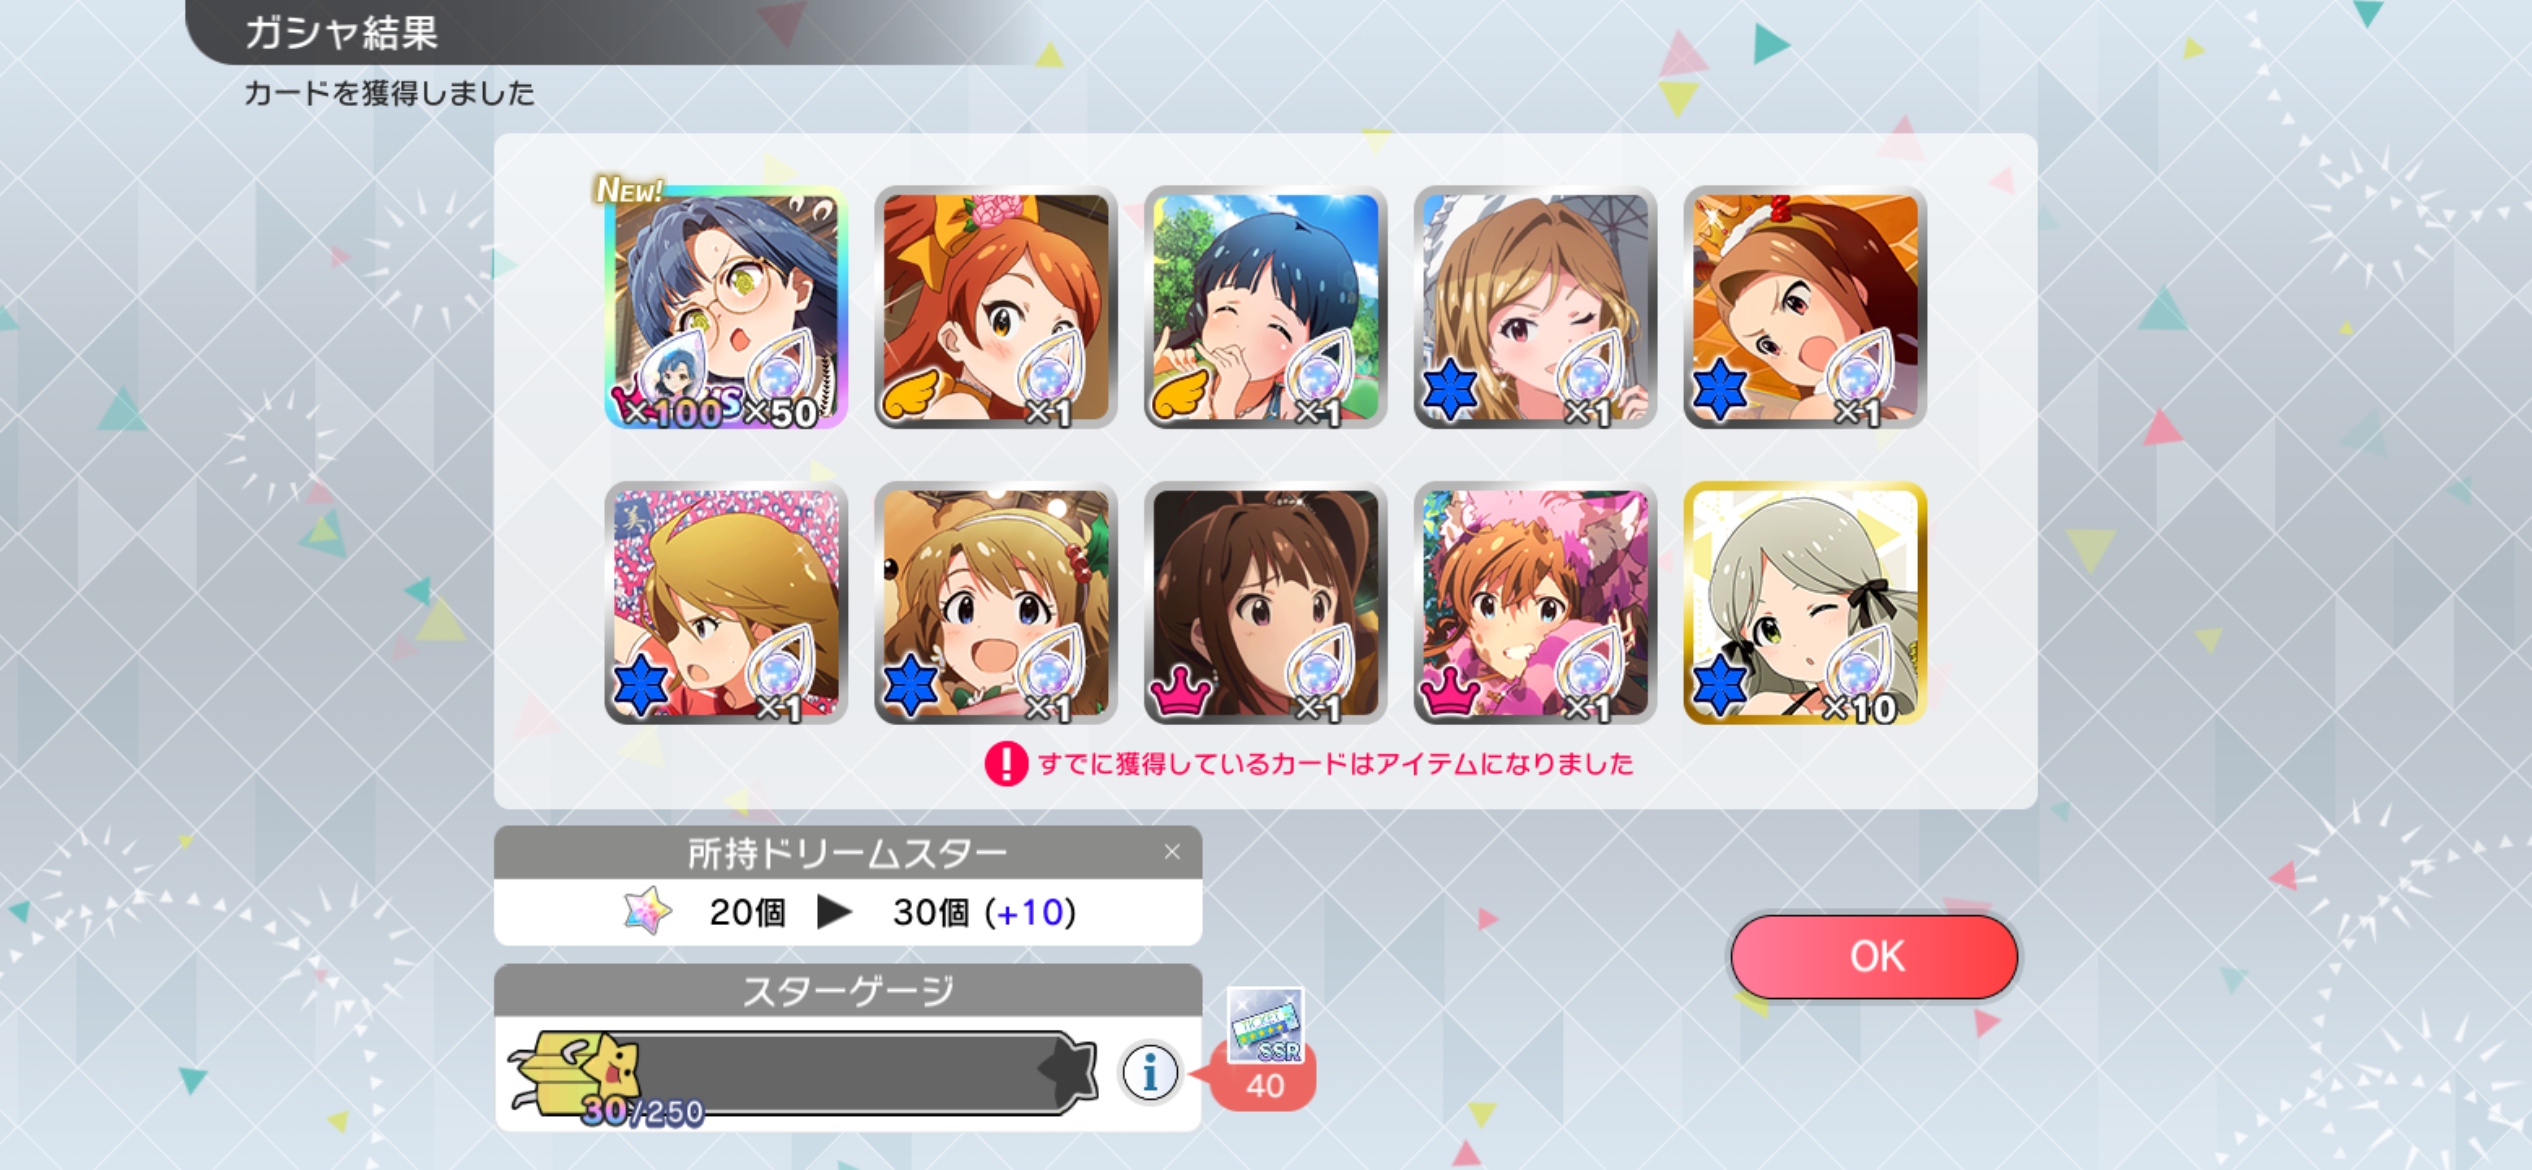Open the dark brown-haired girl card

(1266, 603)
